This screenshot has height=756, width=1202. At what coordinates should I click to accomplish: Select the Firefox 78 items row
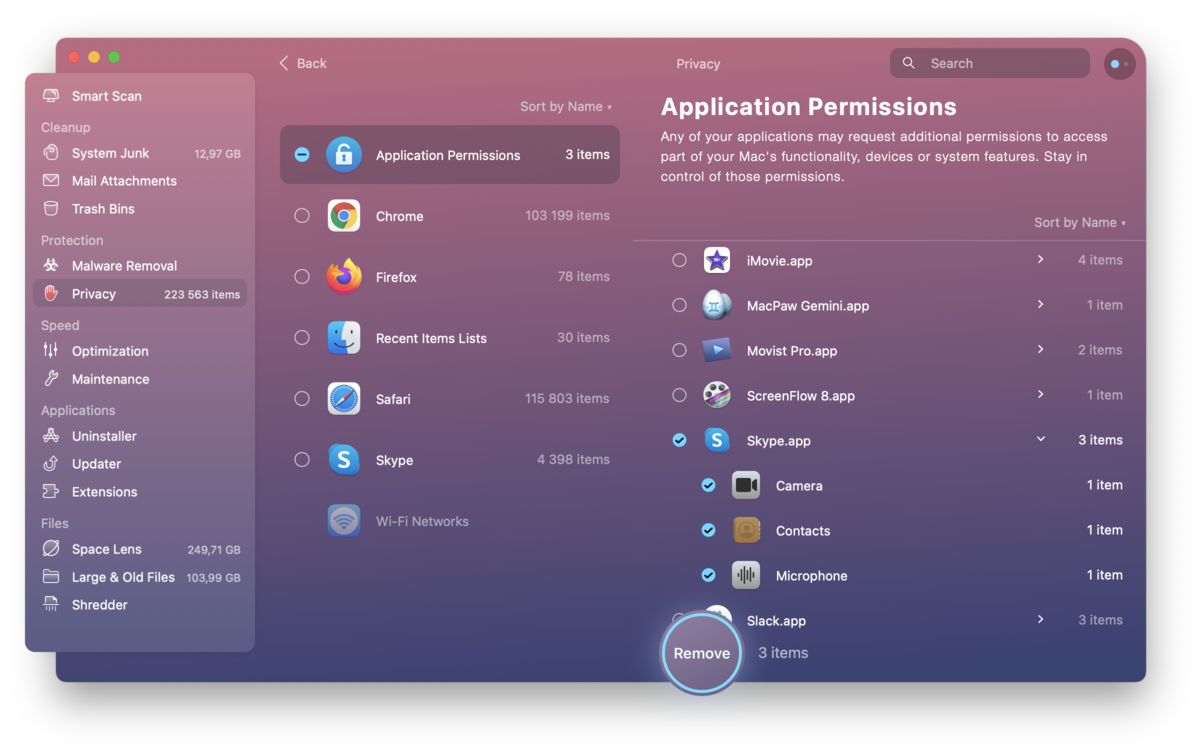[450, 277]
